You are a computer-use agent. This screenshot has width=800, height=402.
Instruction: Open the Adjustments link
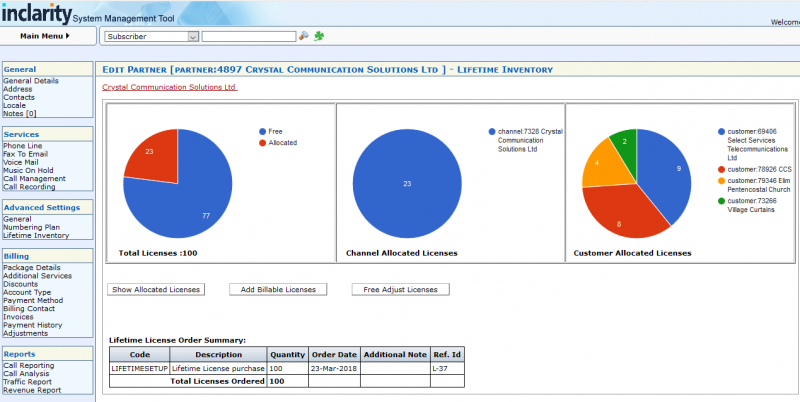[x=26, y=333]
